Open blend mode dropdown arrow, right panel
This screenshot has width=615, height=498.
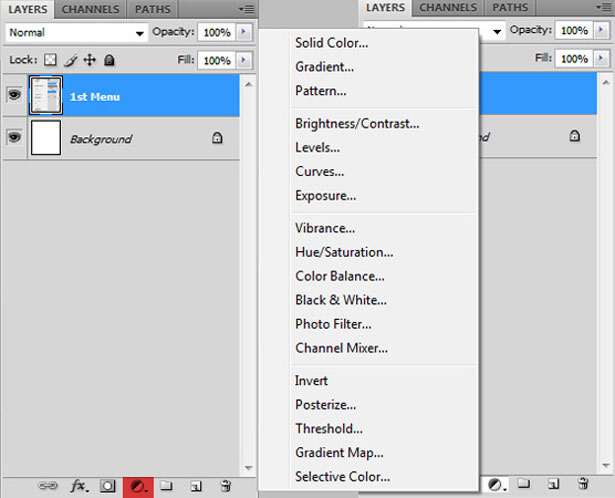pos(497,31)
